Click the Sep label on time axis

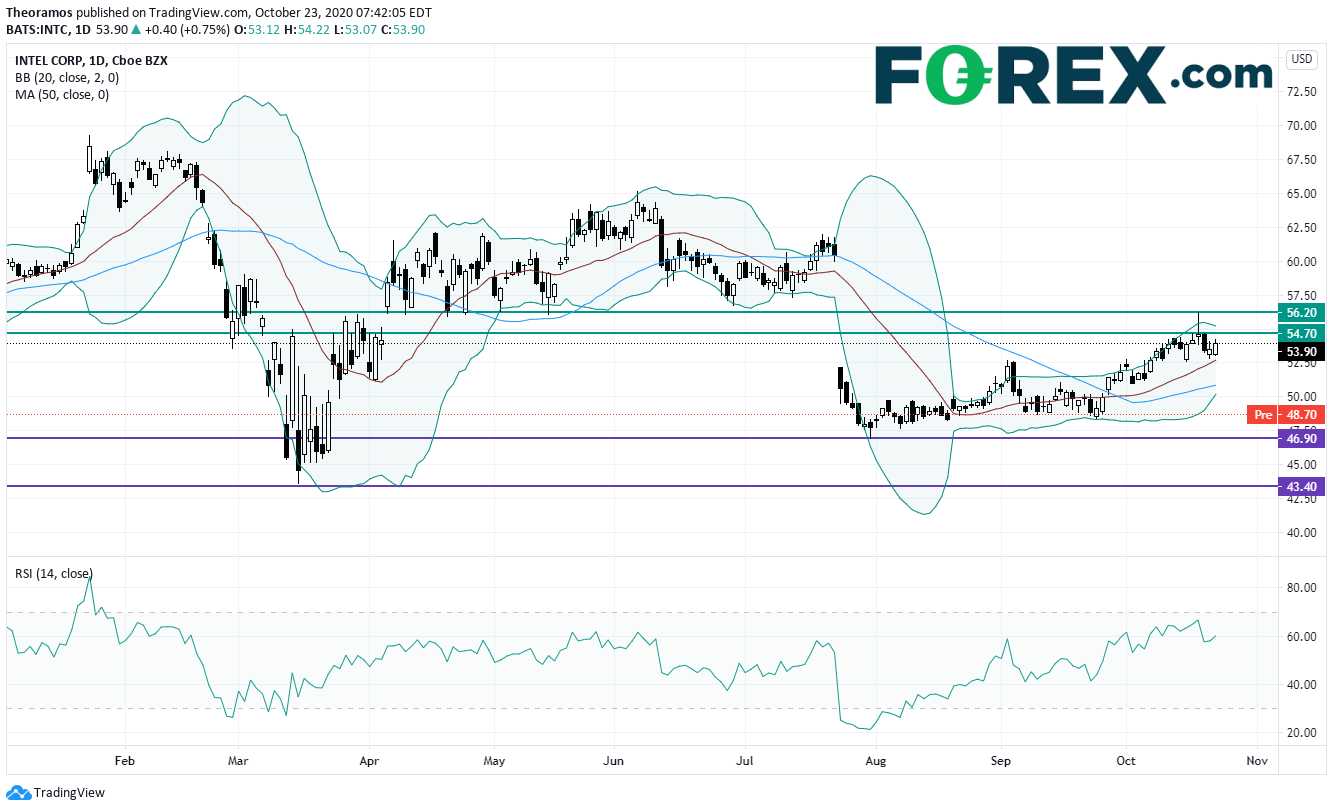pos(1001,761)
